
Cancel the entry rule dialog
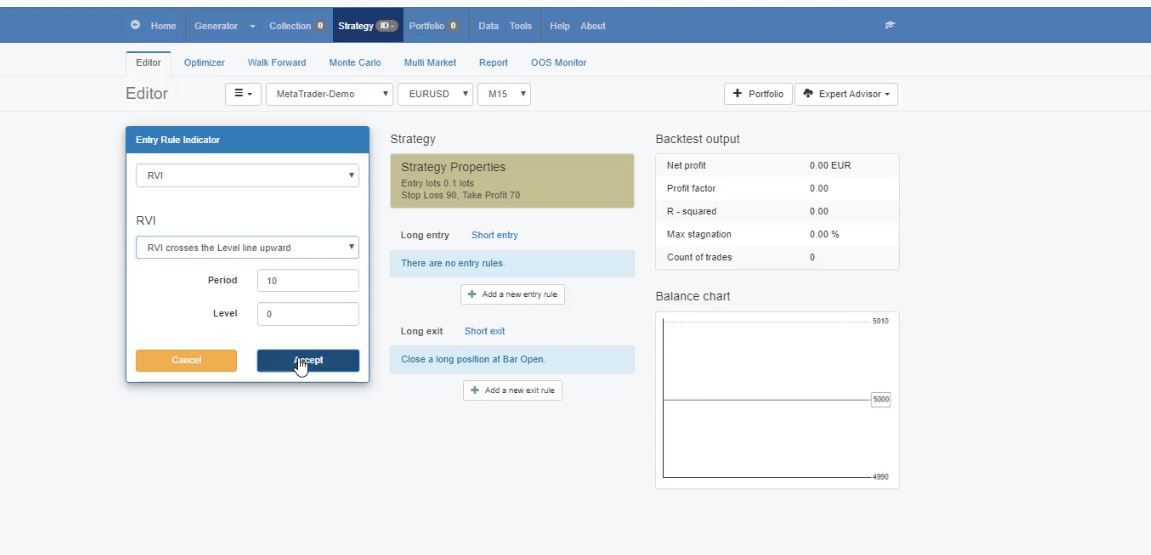[186, 360]
